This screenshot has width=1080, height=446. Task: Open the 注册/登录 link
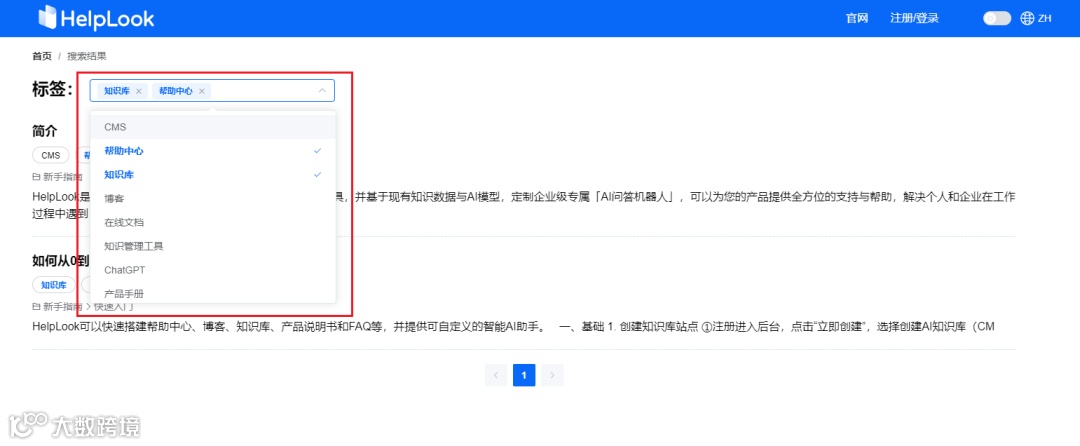pyautogui.click(x=914, y=19)
